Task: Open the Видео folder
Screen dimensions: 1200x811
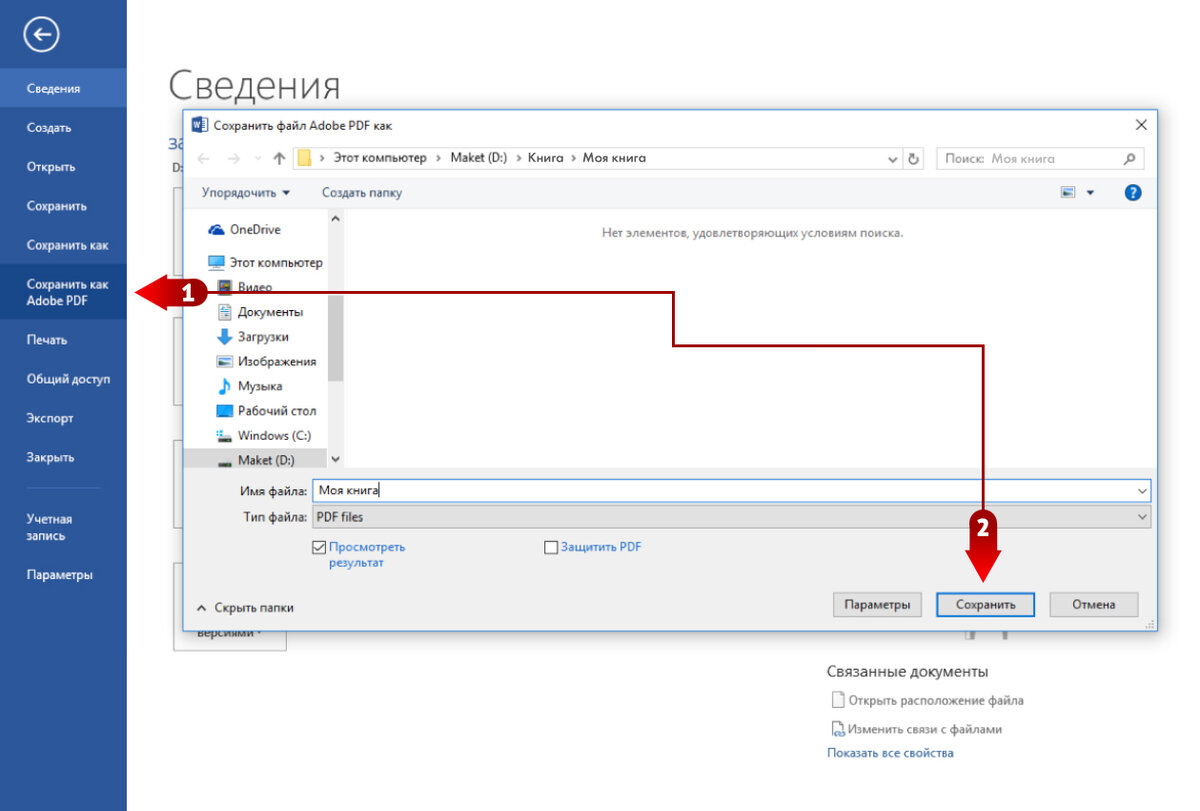Action: (244, 287)
